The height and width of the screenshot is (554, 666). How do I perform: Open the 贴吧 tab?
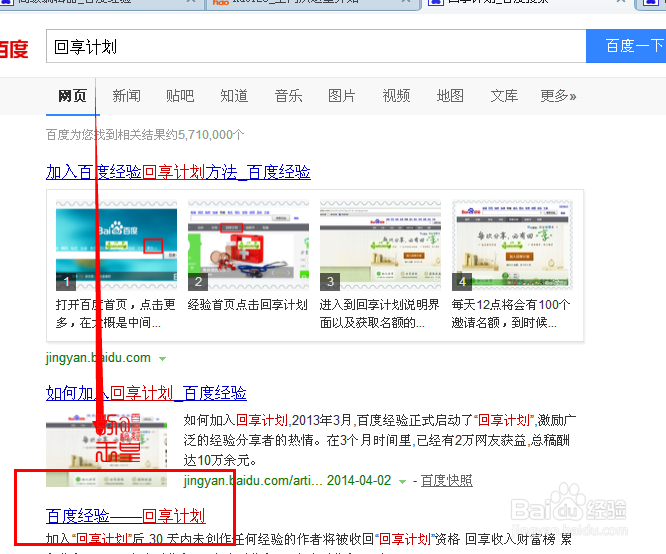click(x=180, y=96)
